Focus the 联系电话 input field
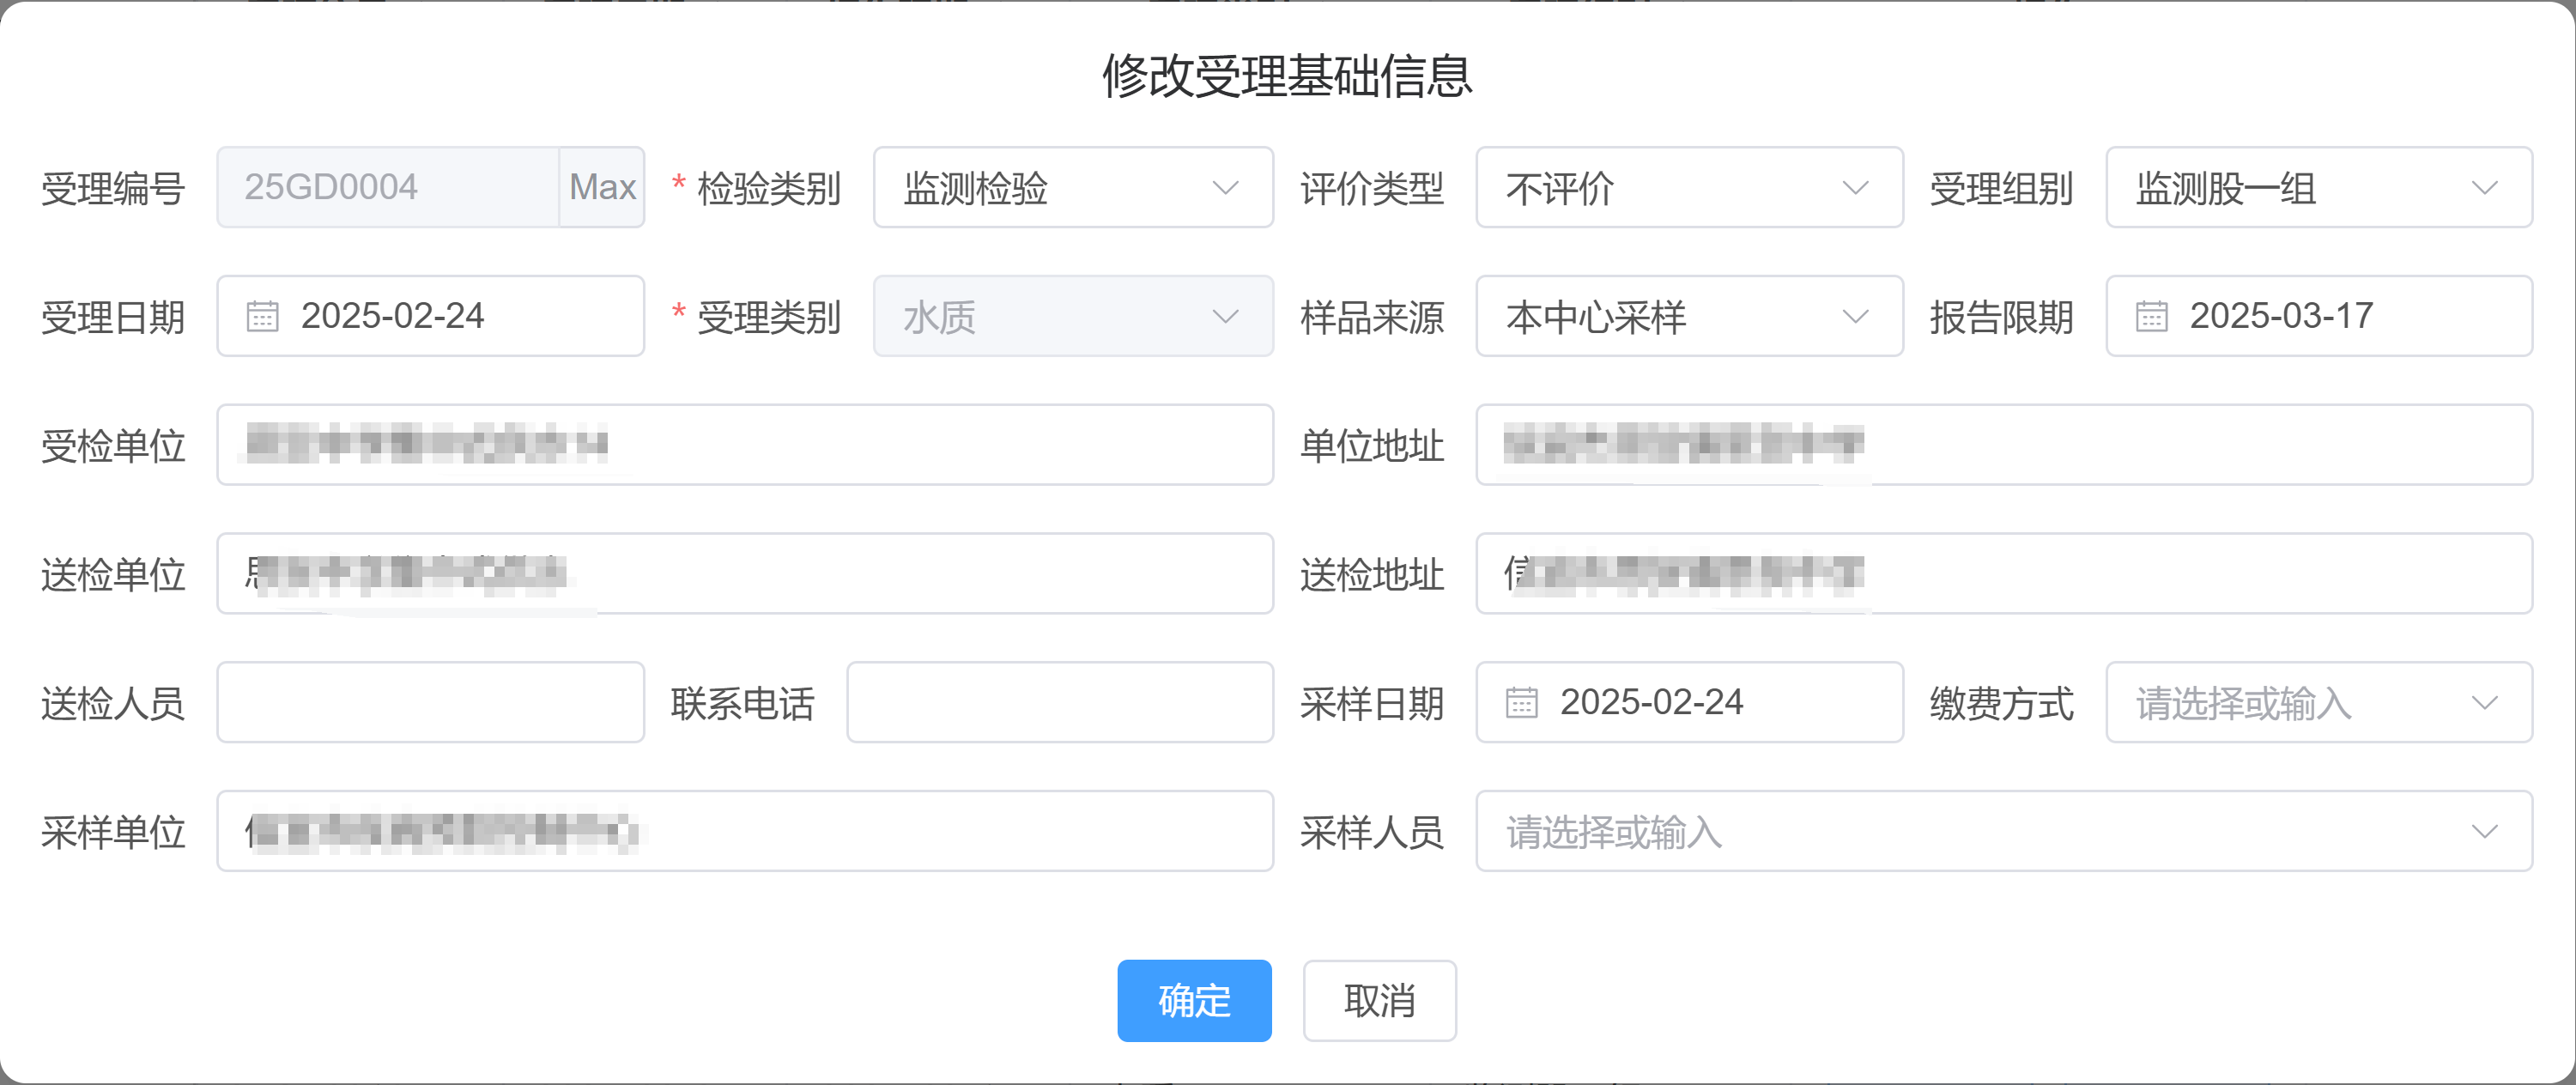2576x1085 pixels. click(x=1059, y=702)
